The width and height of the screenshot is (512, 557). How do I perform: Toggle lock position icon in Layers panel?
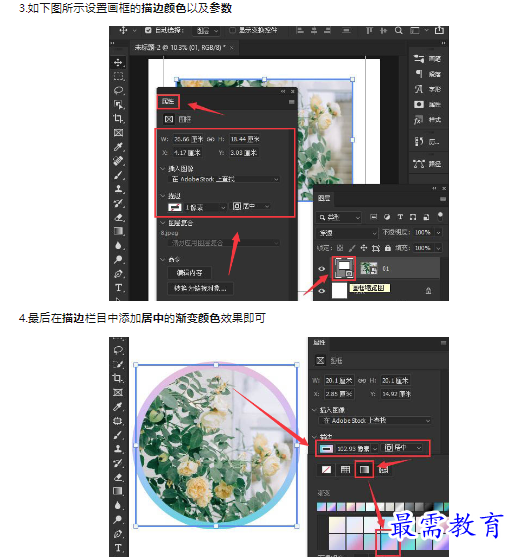(x=364, y=248)
